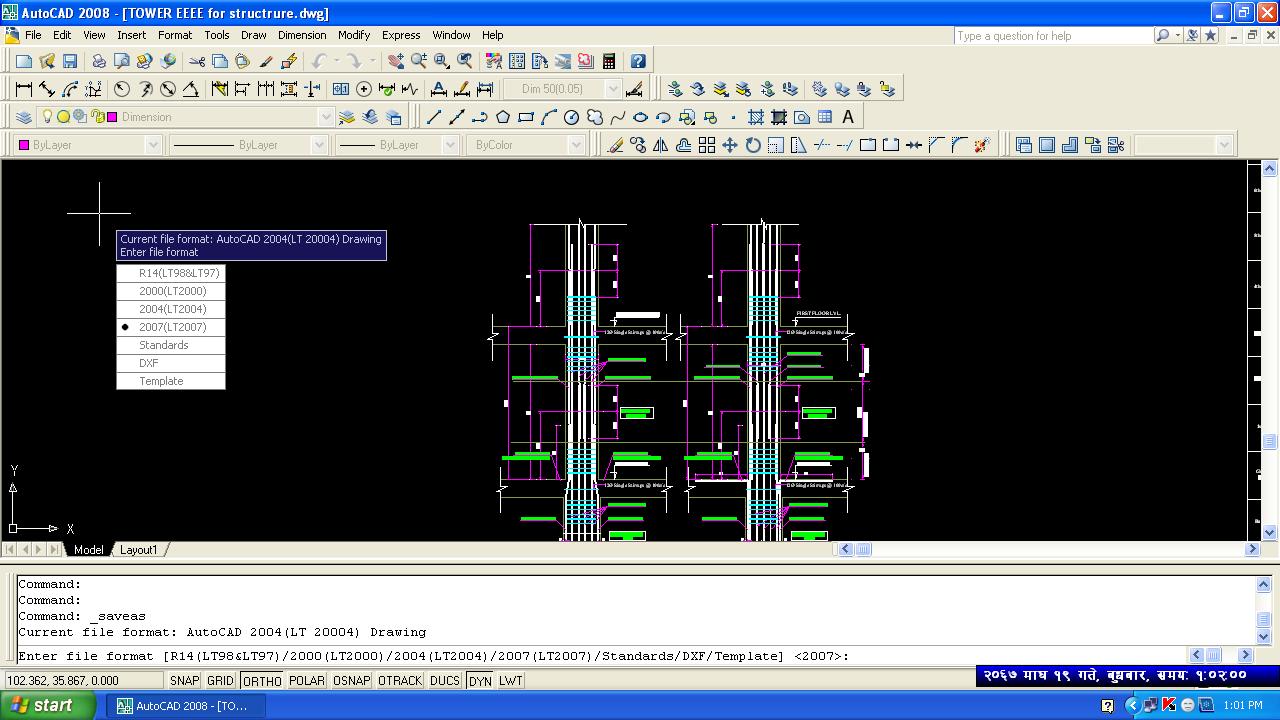Click the Help question mark icon
This screenshot has width=1280, height=720.
pyautogui.click(x=638, y=61)
